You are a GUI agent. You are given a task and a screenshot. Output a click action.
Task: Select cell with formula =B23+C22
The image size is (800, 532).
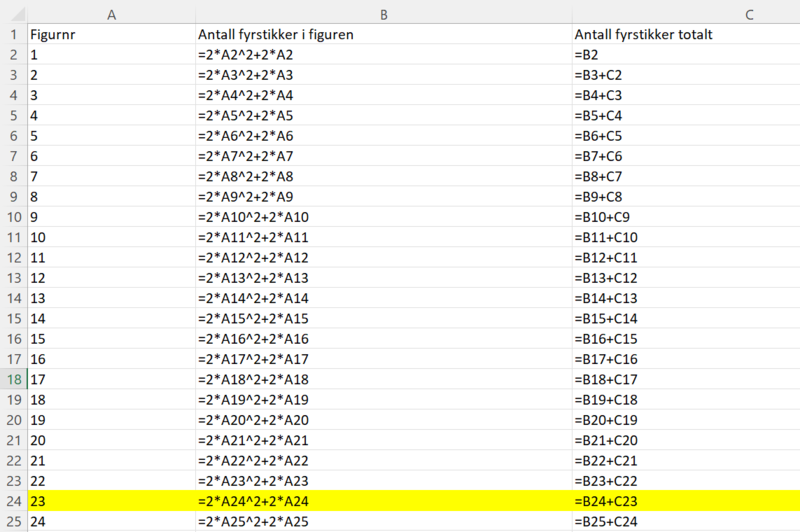[x=686, y=480]
